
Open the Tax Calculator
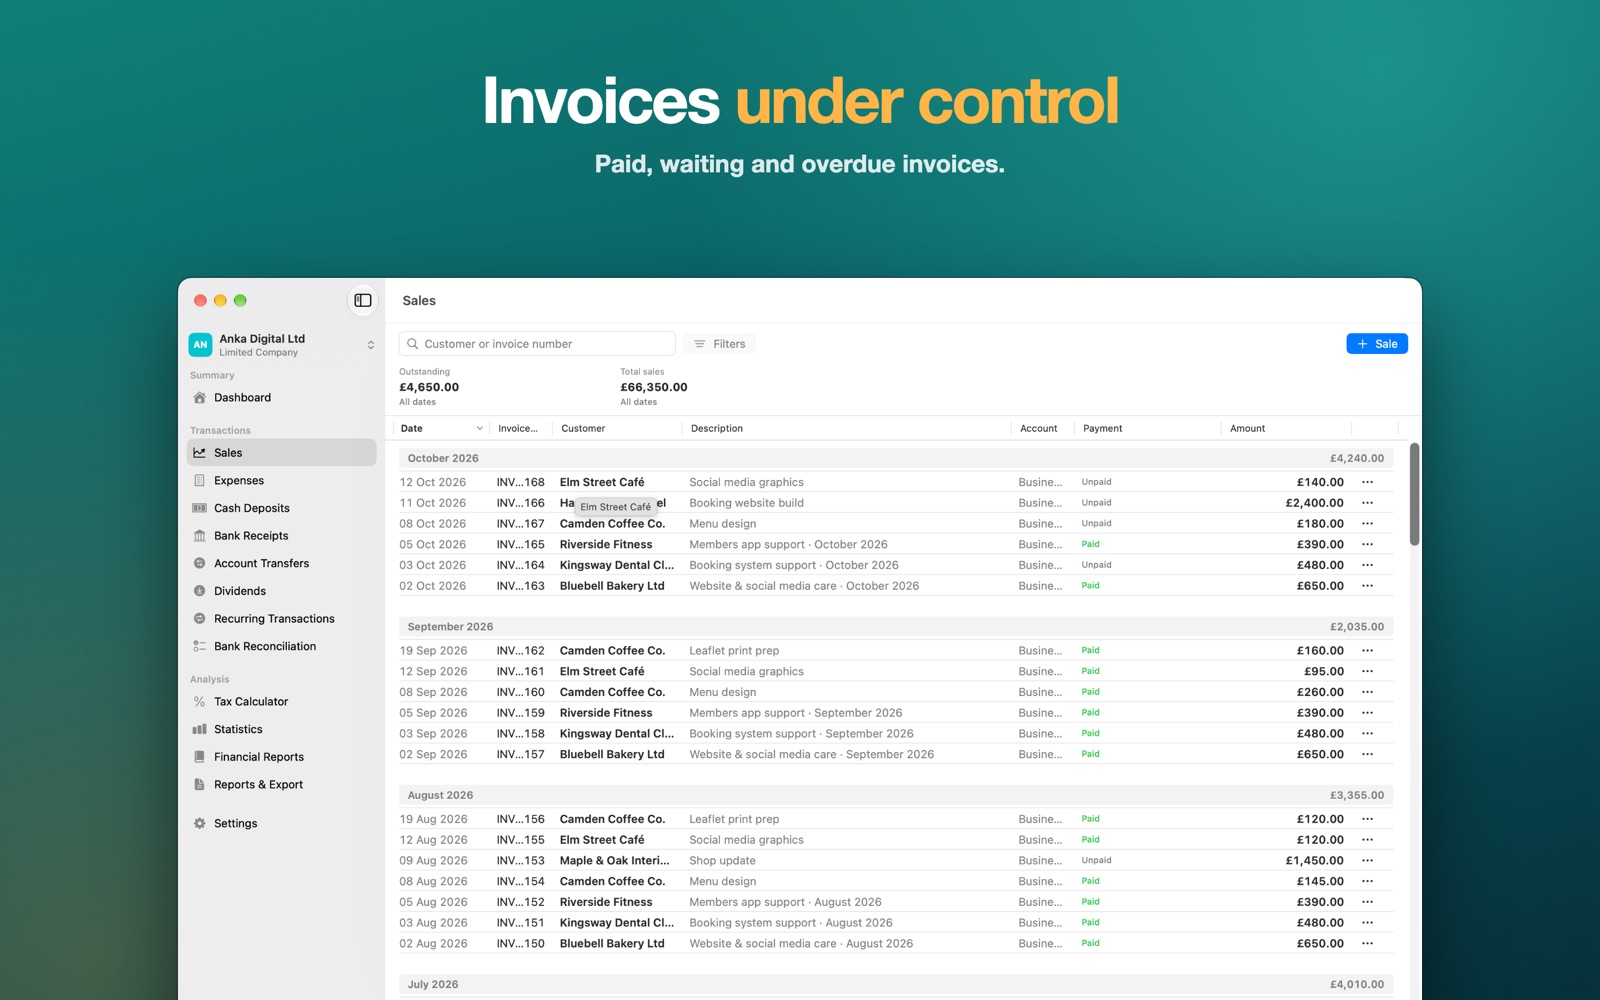coord(281,702)
